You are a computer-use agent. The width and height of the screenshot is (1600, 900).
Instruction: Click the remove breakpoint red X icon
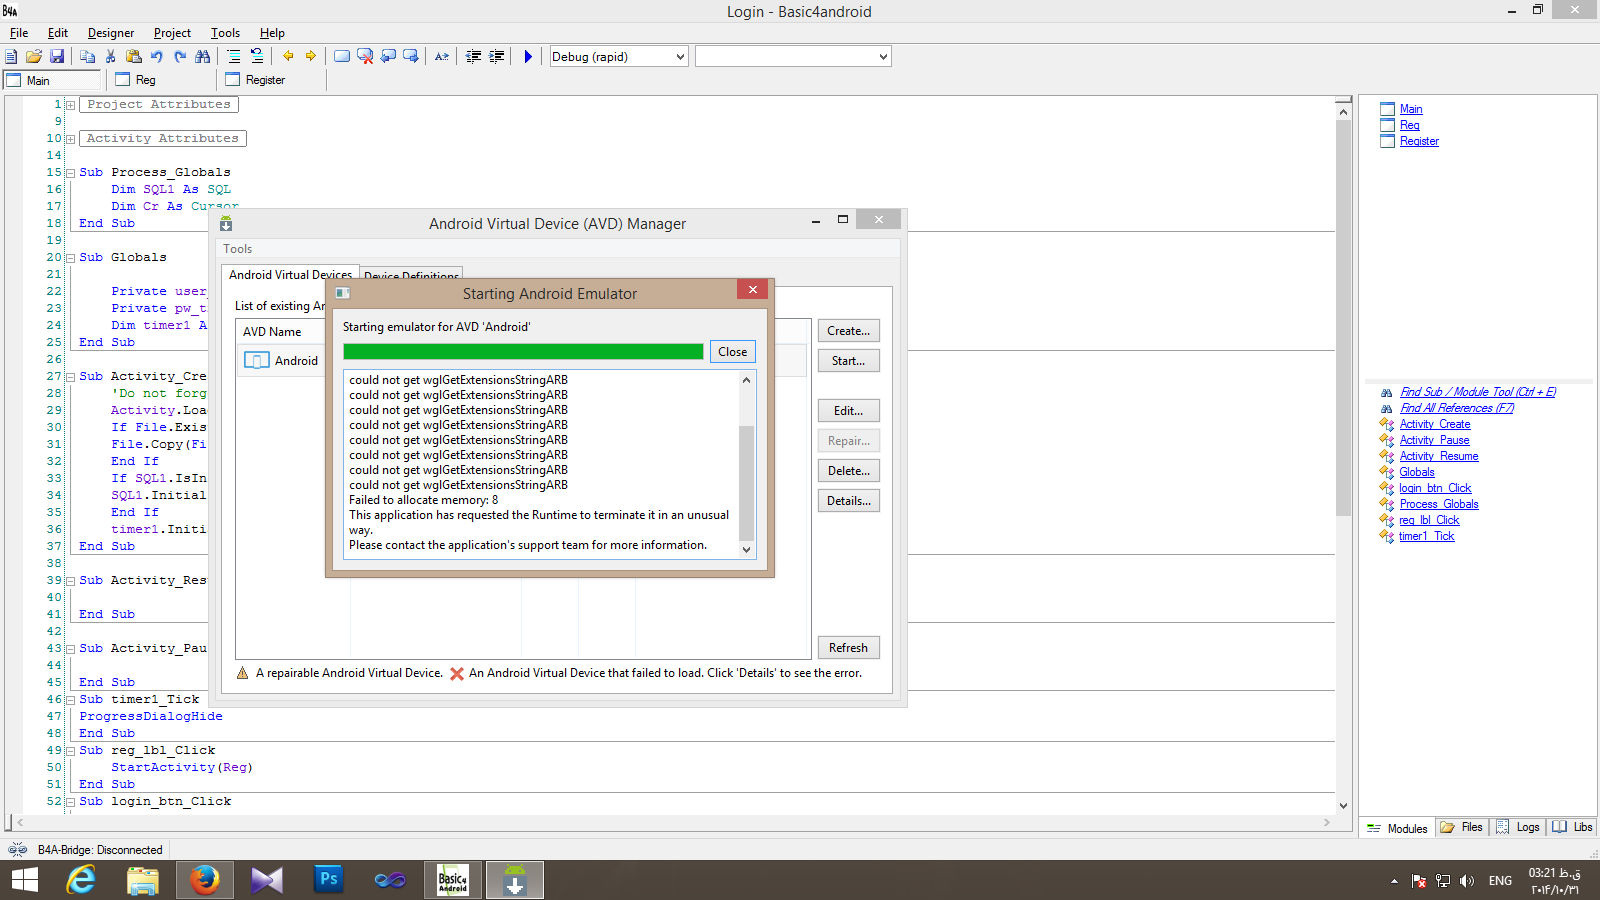pyautogui.click(x=365, y=57)
